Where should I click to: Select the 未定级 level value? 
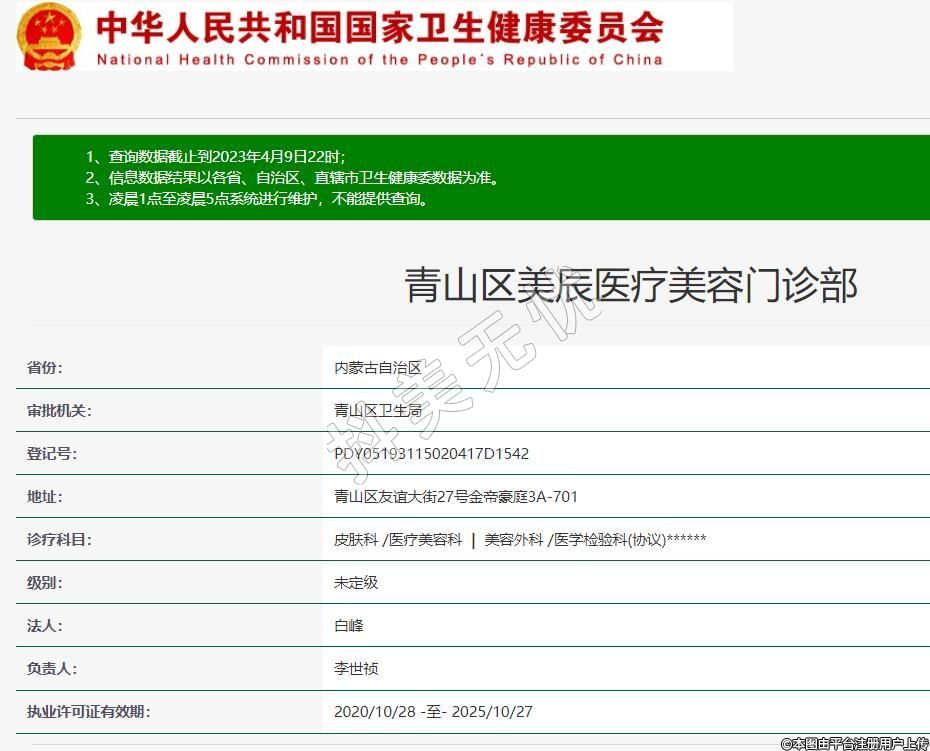click(x=356, y=583)
